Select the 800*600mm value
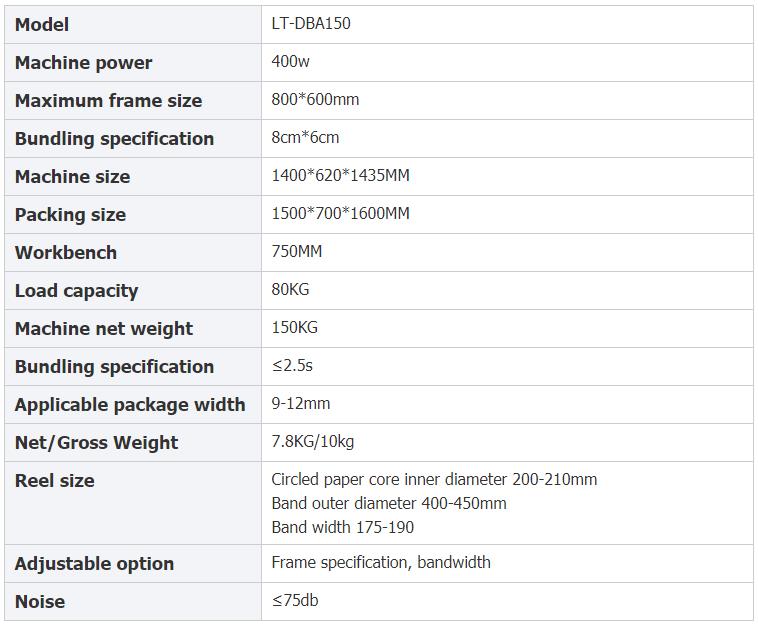Viewport: 758px width, 626px height. (315, 99)
